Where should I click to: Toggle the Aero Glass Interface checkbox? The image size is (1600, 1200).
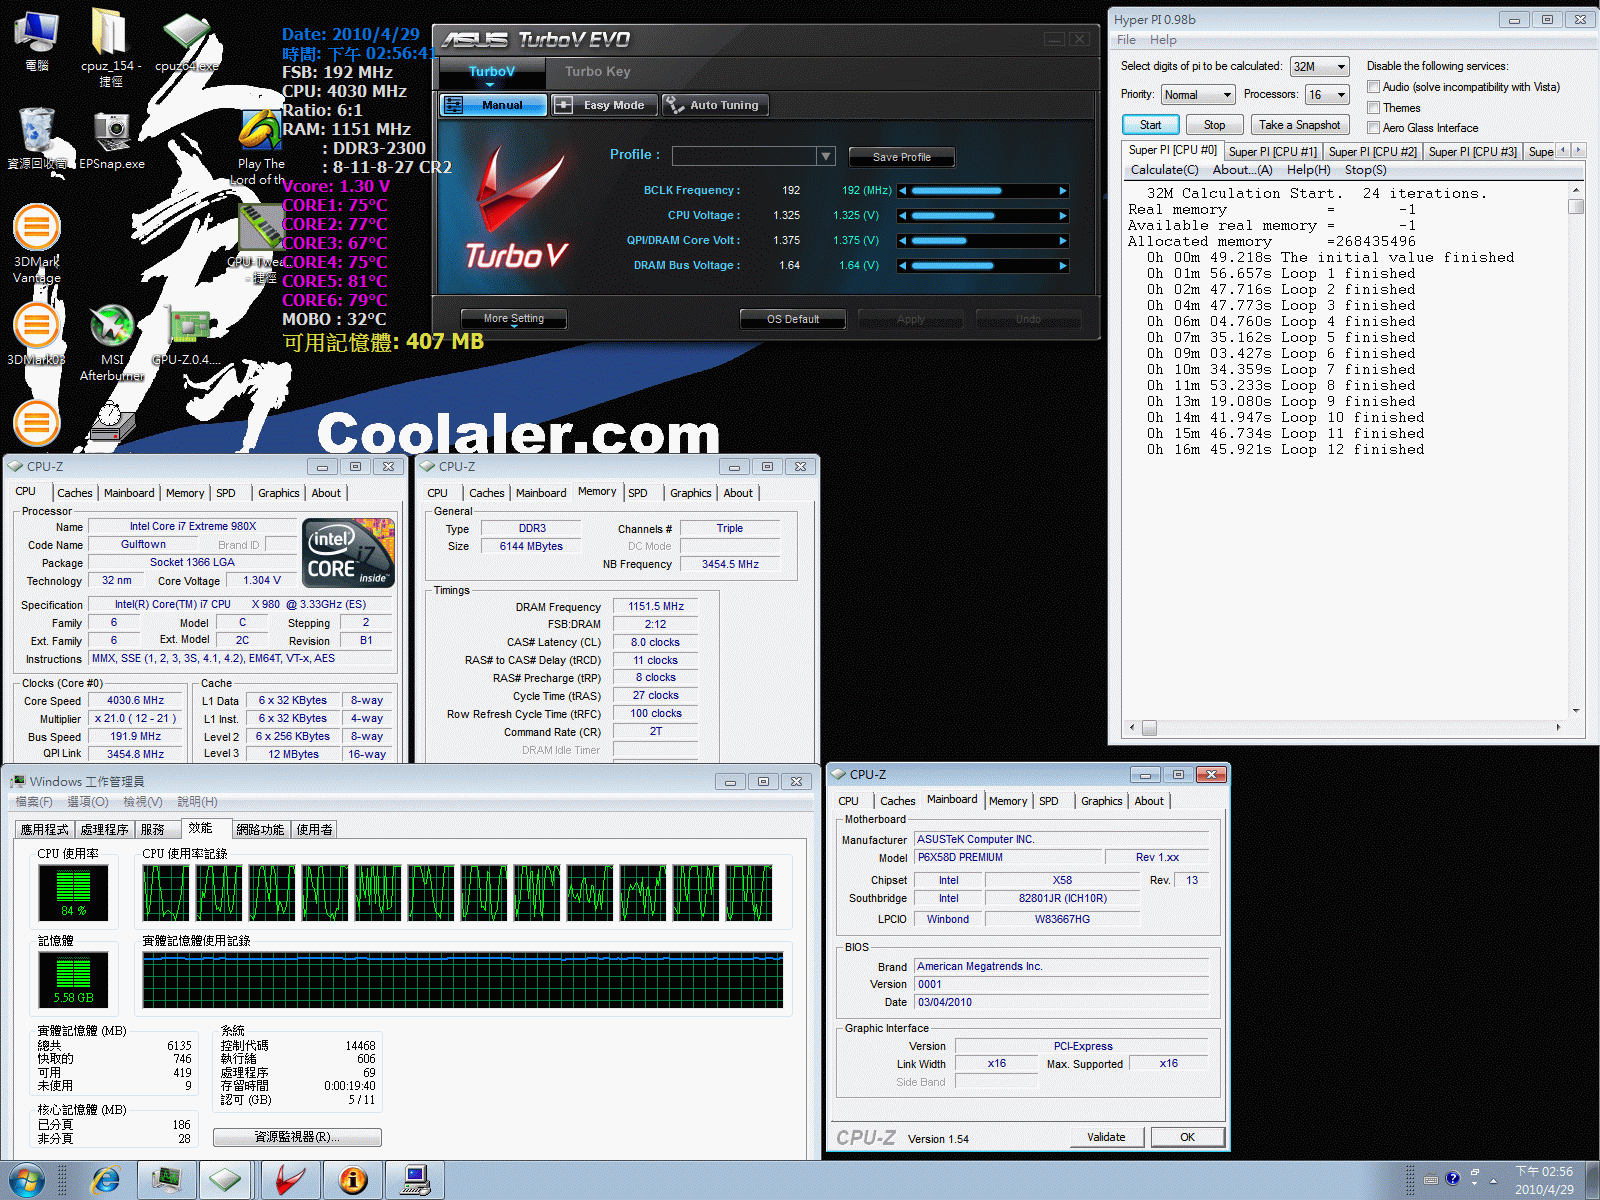[x=1374, y=128]
